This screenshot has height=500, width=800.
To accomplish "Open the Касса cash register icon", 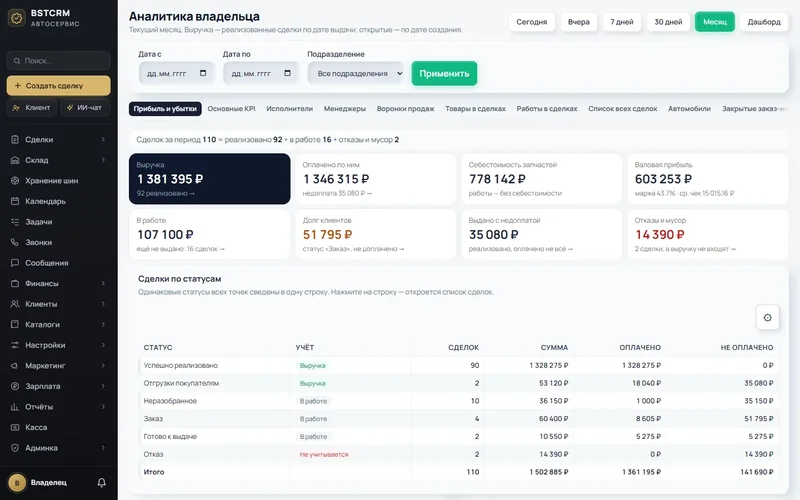I will 15,427.
